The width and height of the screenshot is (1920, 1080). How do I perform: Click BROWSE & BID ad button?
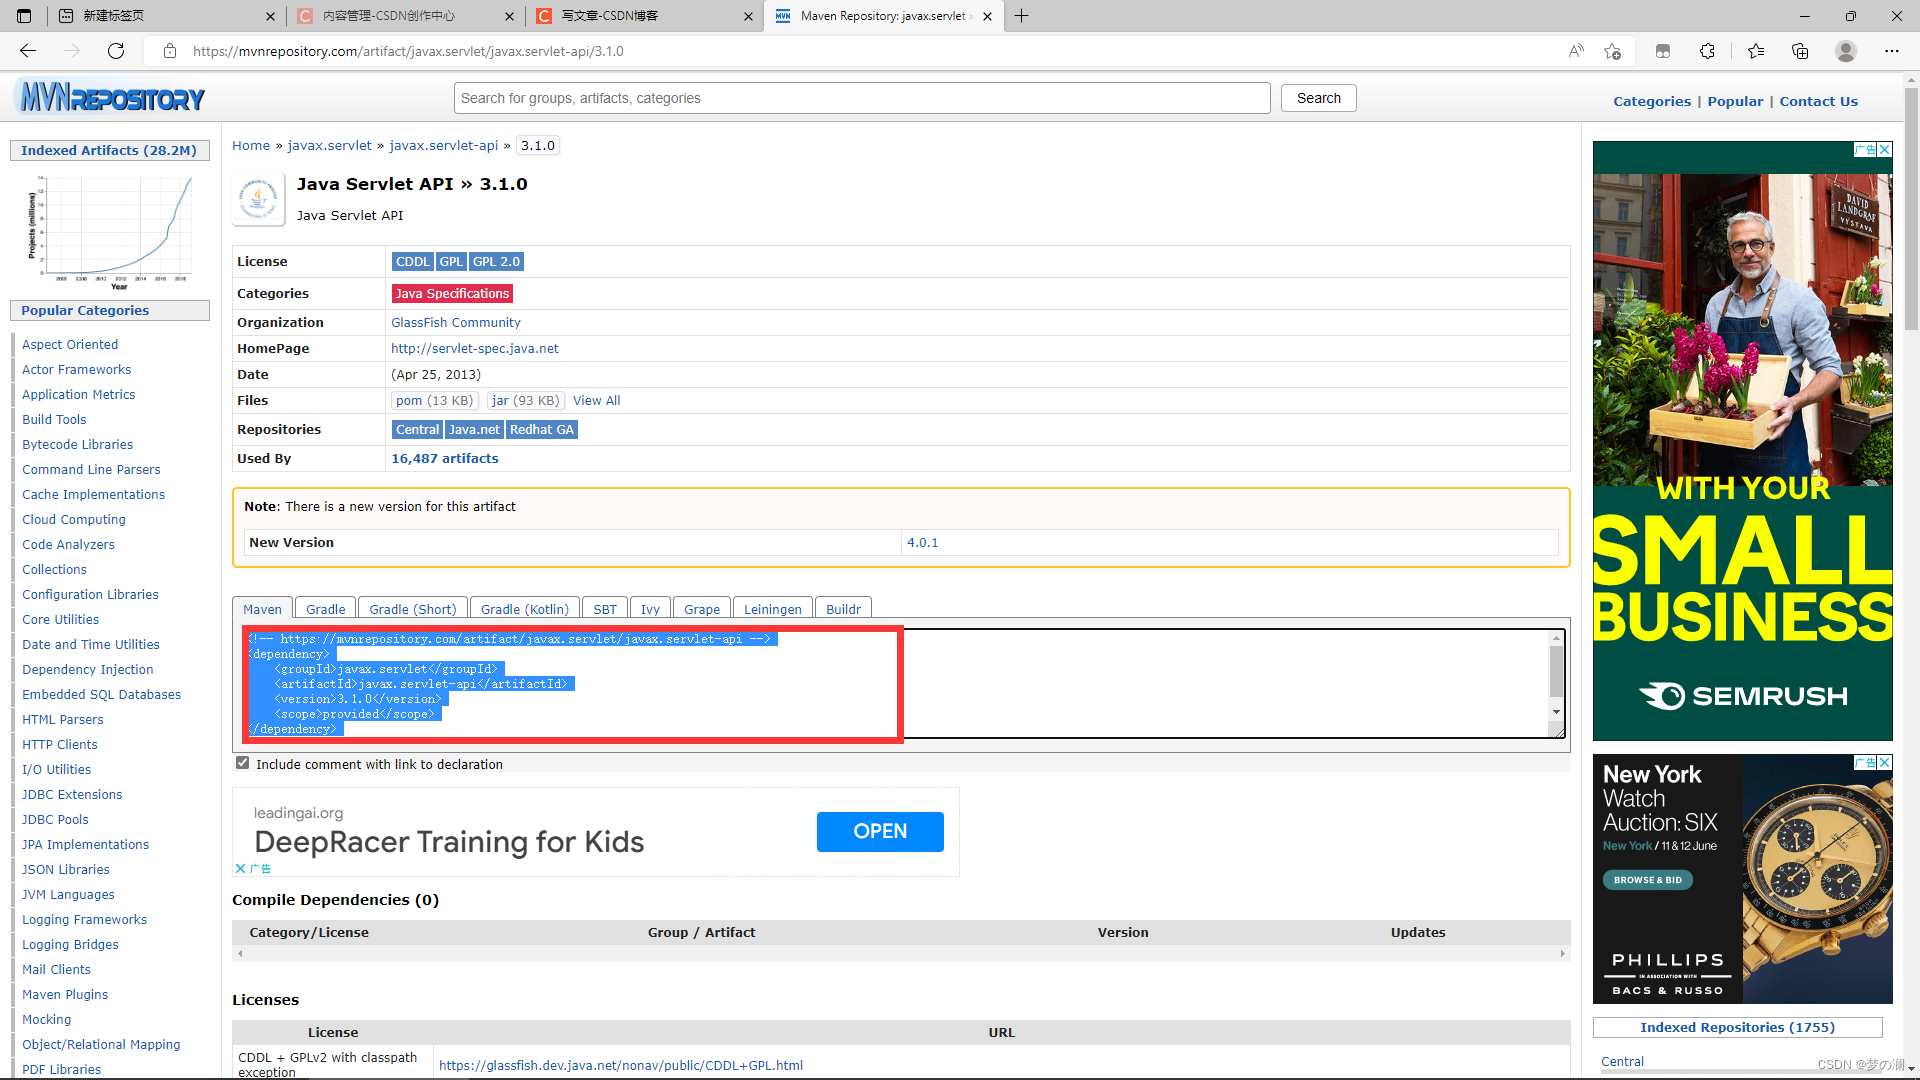pos(1647,880)
